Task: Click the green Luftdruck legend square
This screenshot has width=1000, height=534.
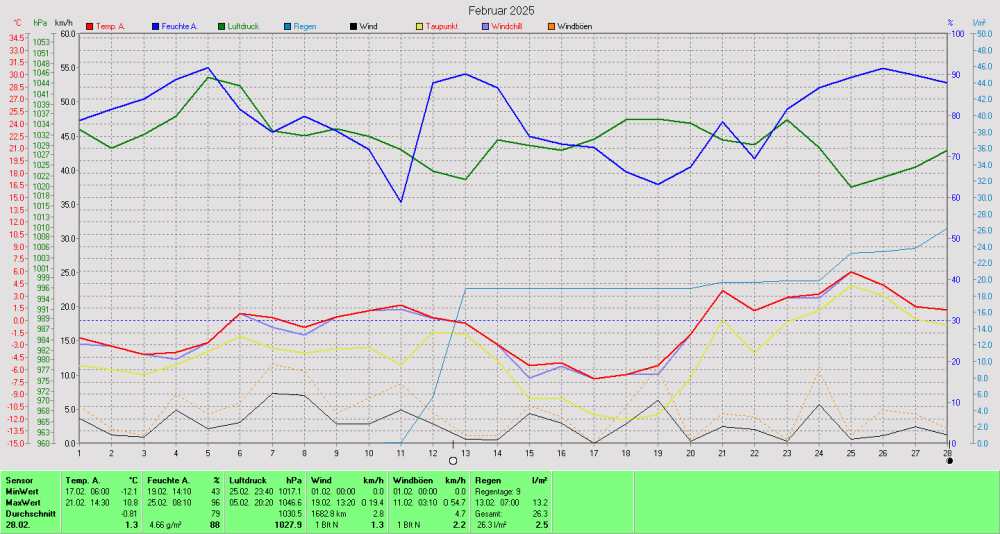Action: [x=222, y=26]
